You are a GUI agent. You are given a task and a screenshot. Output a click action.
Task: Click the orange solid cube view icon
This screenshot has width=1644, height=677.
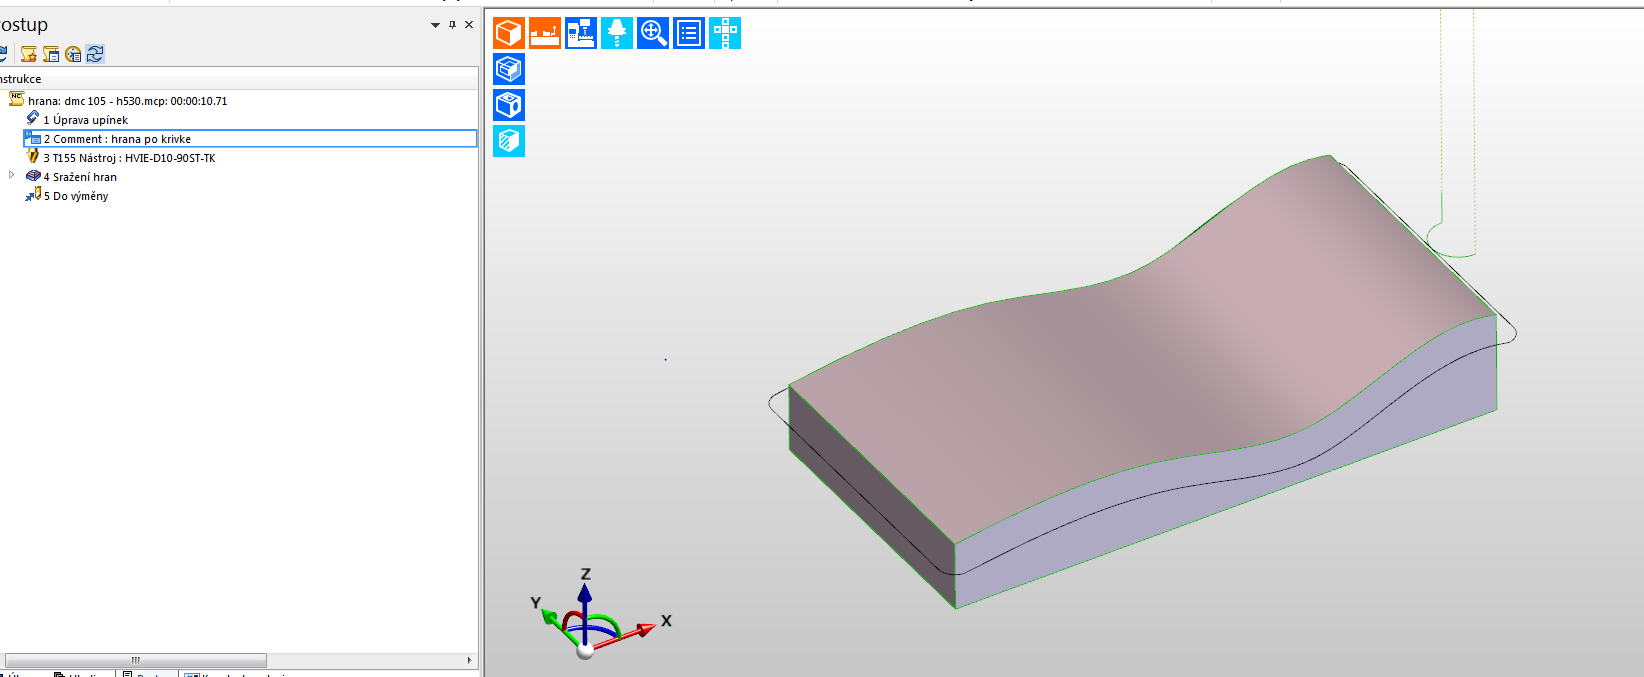pos(509,33)
